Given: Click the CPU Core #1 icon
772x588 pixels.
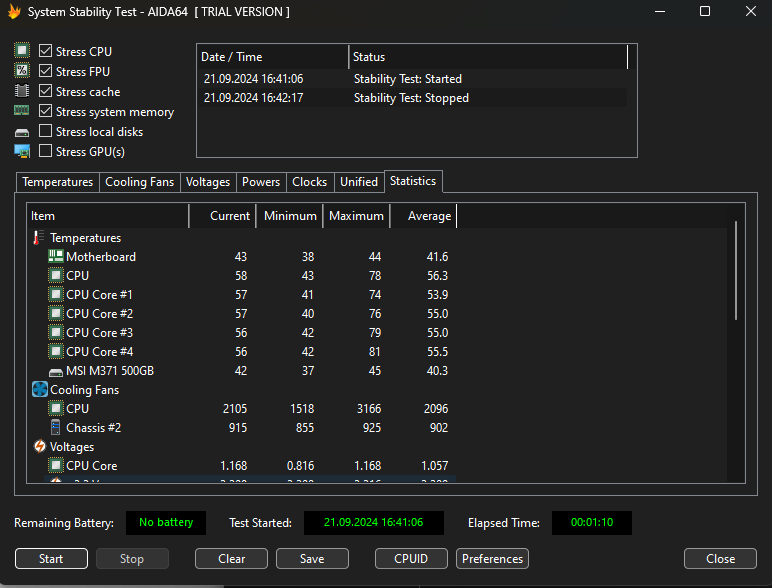Looking at the screenshot, I should [56, 294].
